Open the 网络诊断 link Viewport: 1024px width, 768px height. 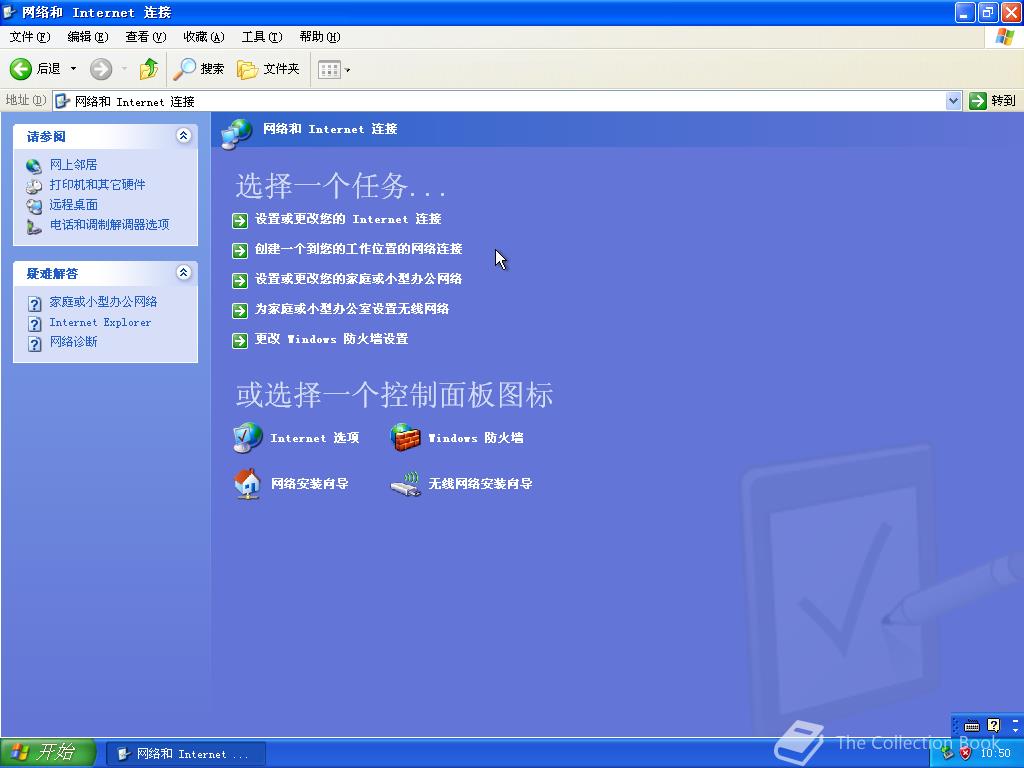click(73, 342)
